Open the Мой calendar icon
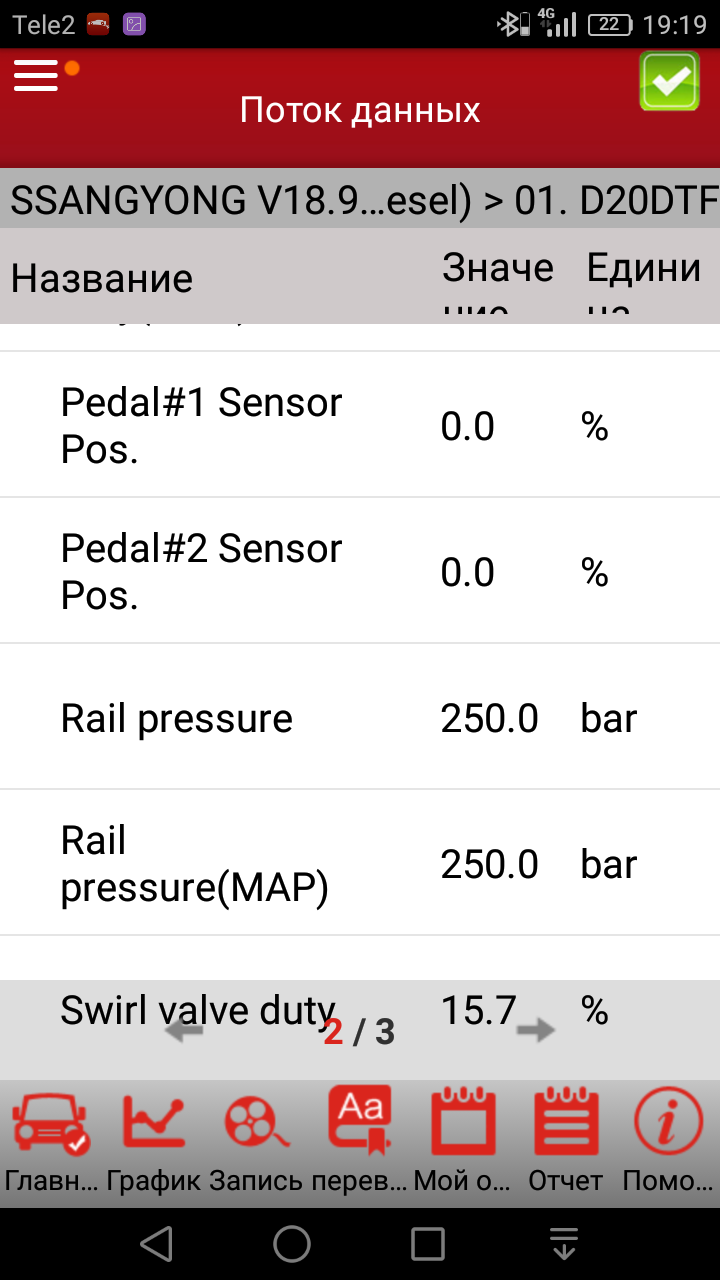This screenshot has height=1280, width=720. [463, 1125]
